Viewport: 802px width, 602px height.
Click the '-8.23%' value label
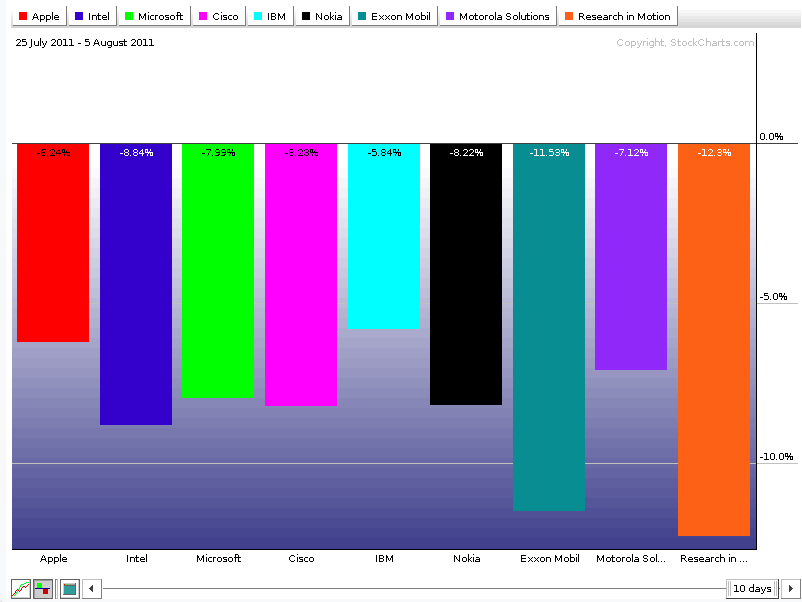coord(301,152)
